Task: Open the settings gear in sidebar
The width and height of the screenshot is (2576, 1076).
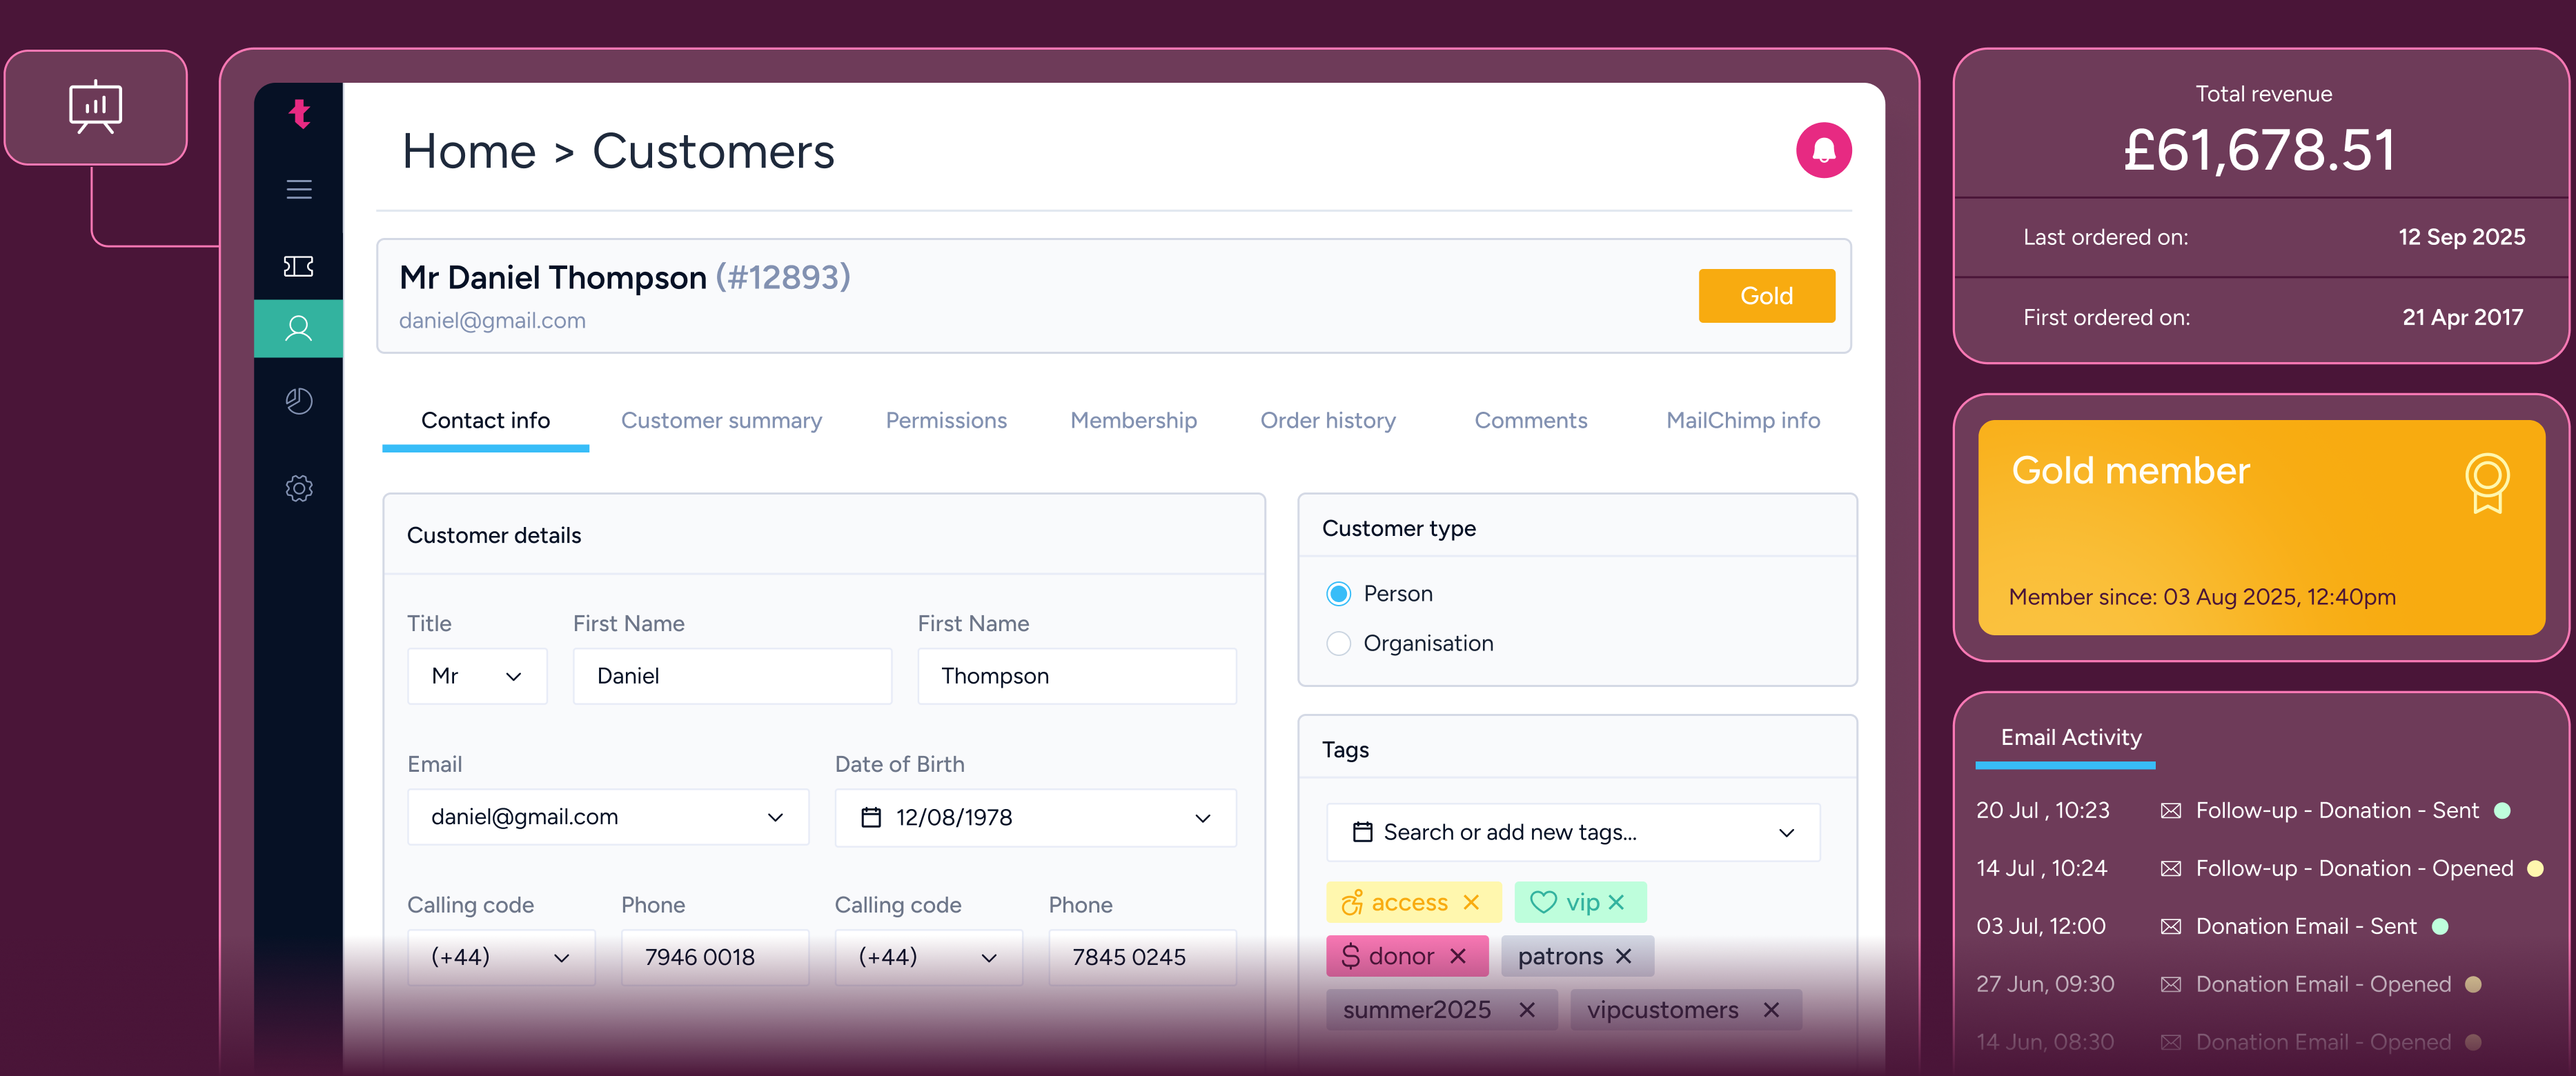Action: pyautogui.click(x=299, y=488)
